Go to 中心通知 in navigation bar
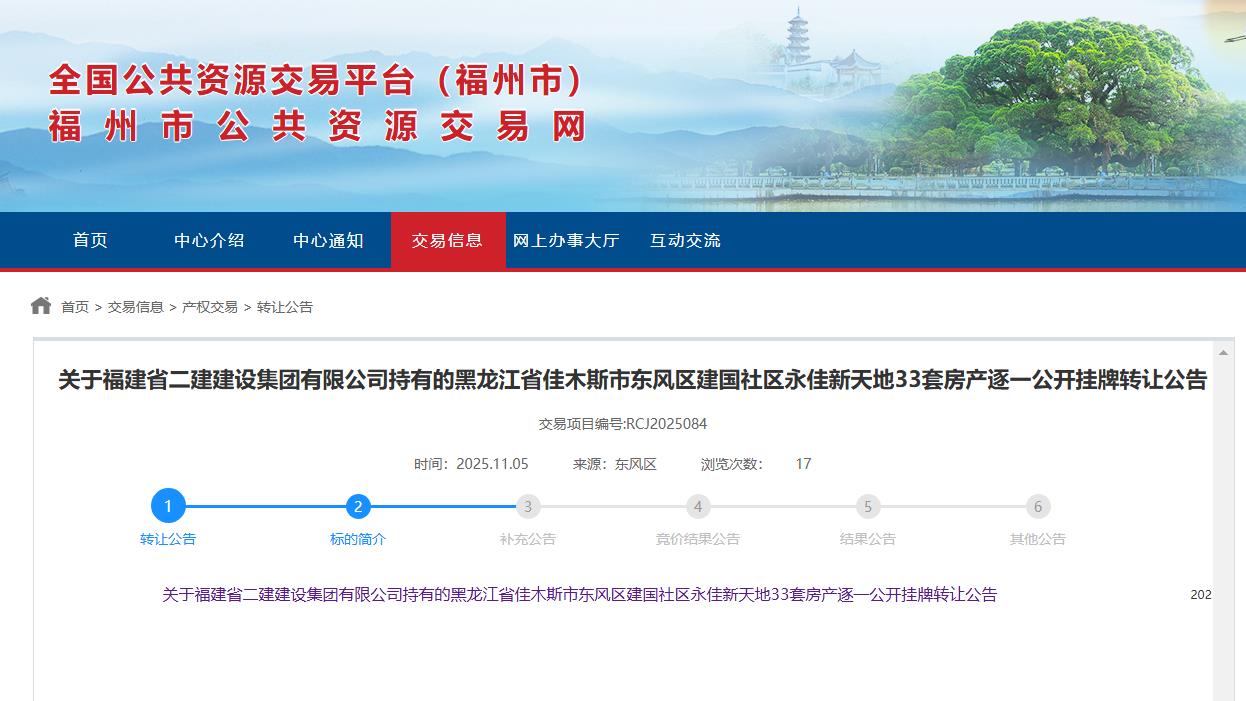The image size is (1246, 701). 328,240
